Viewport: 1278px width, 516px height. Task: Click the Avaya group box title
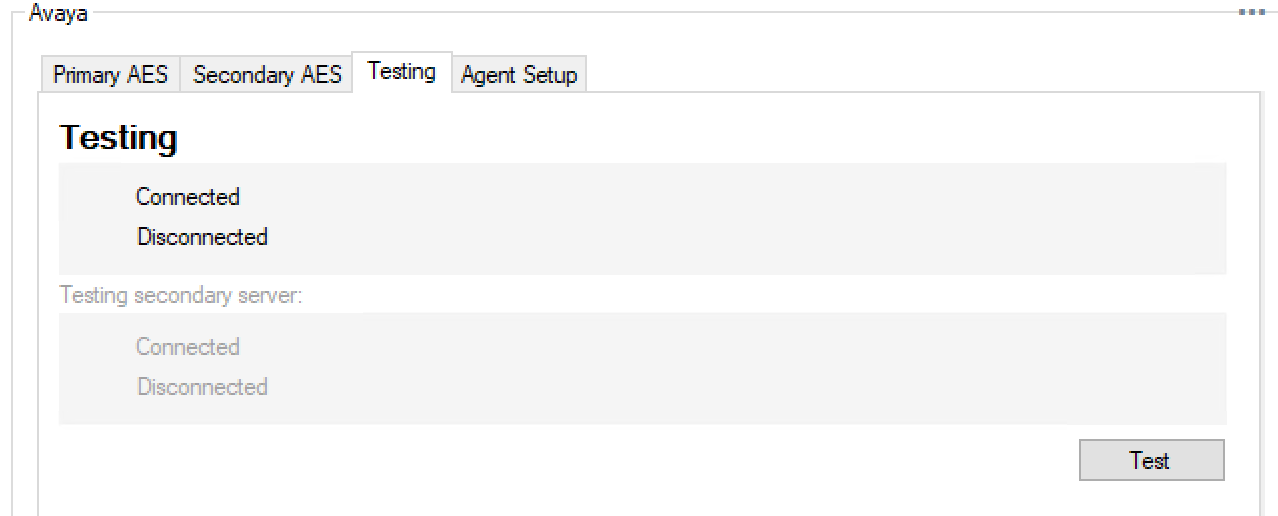57,13
